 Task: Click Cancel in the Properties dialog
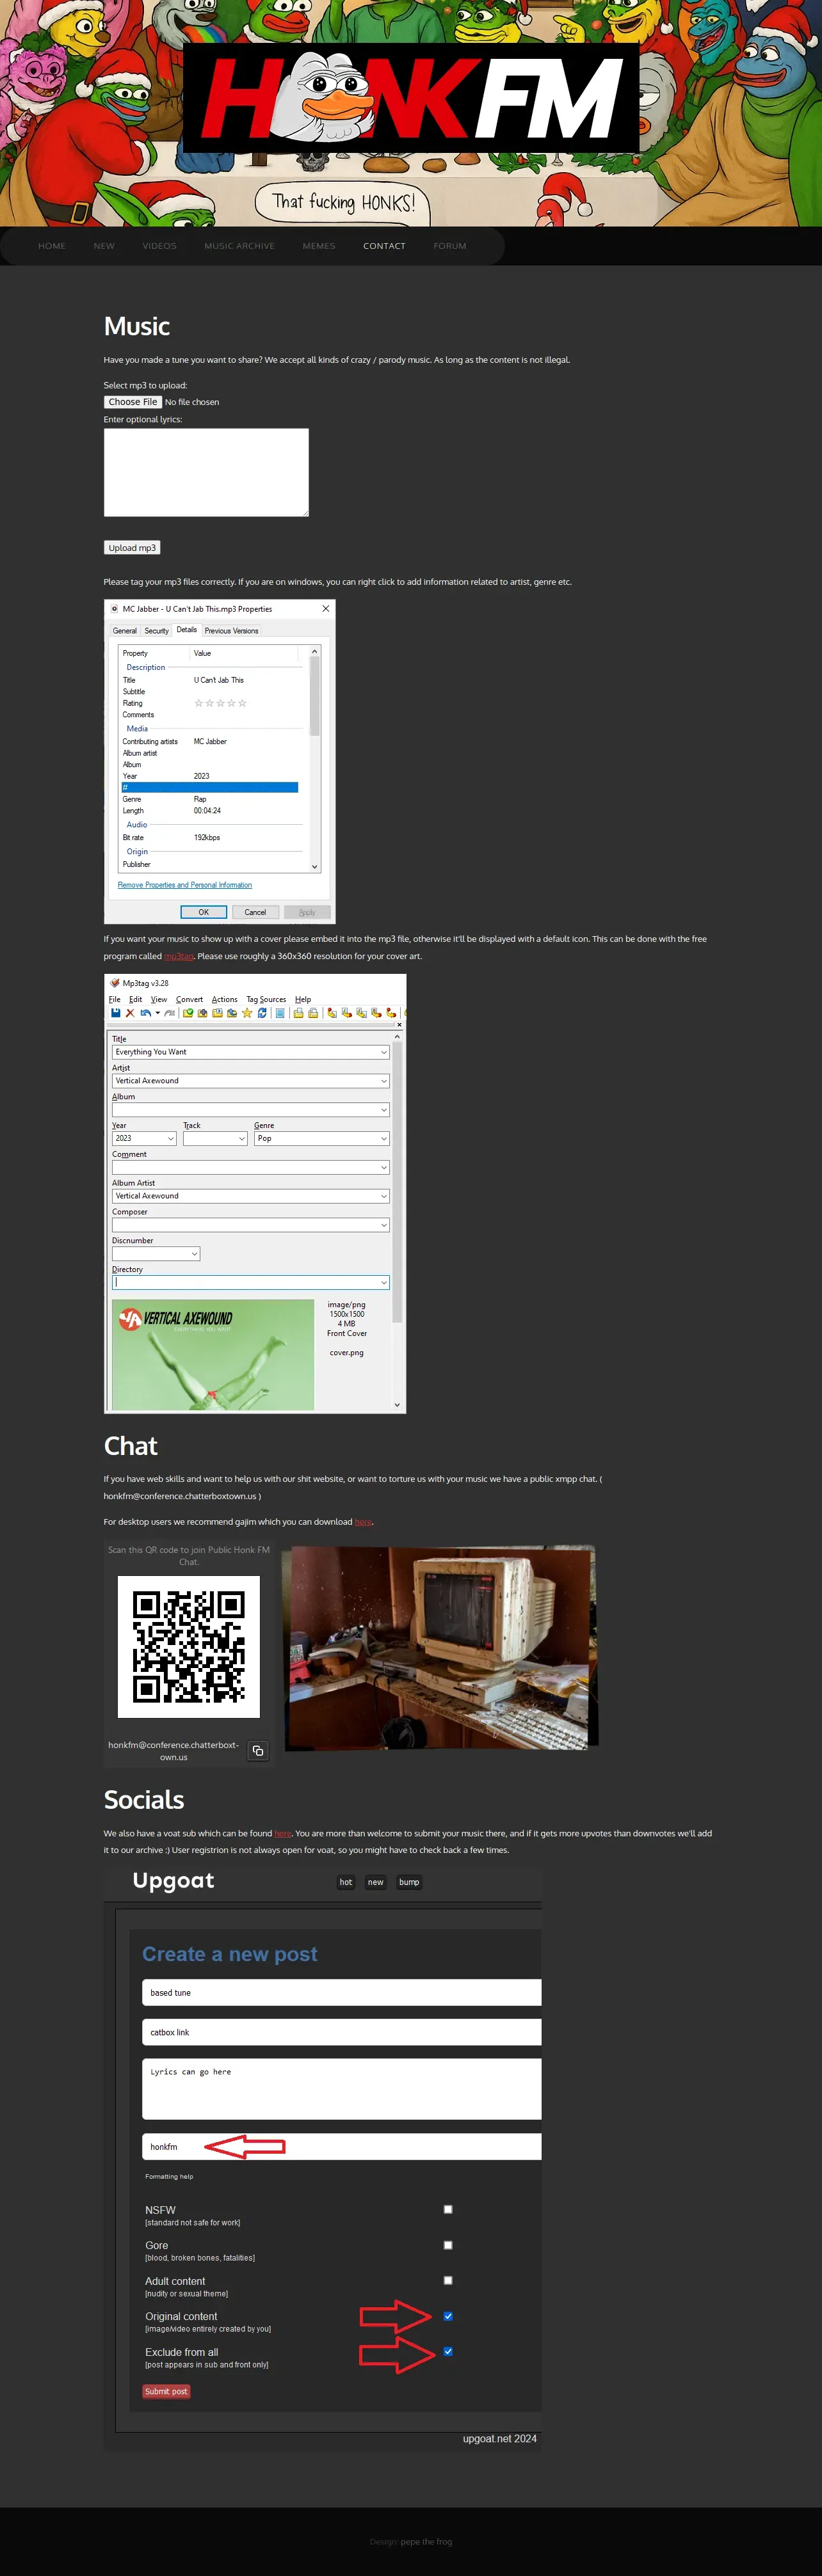point(255,912)
